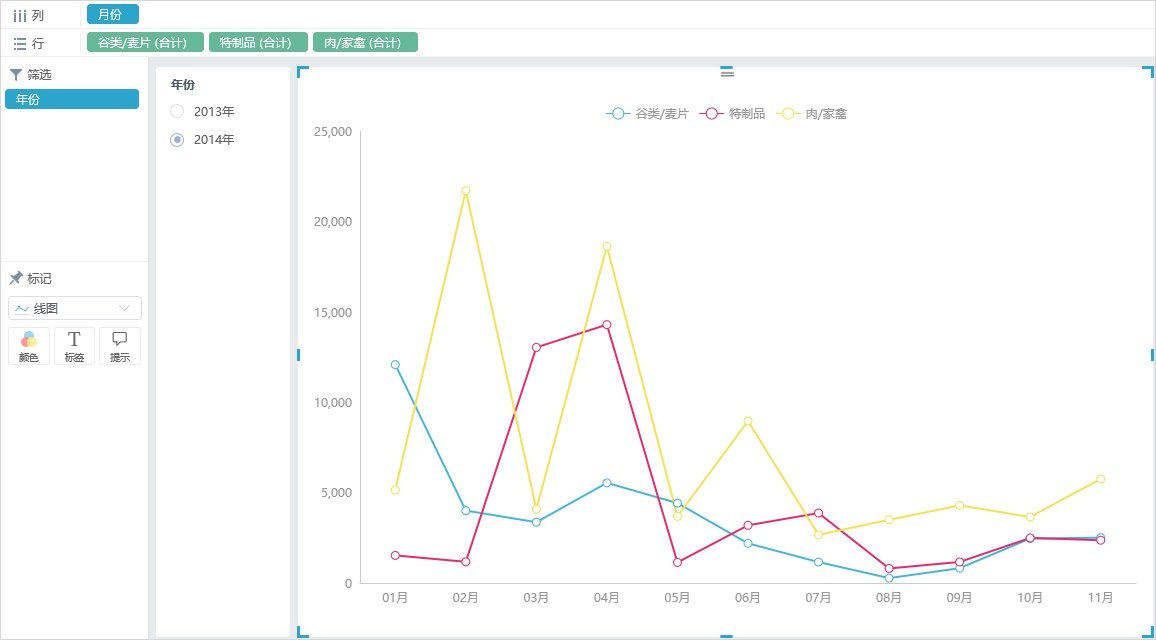
Task: Click the 年份 filter panel title
Action: click(183, 85)
